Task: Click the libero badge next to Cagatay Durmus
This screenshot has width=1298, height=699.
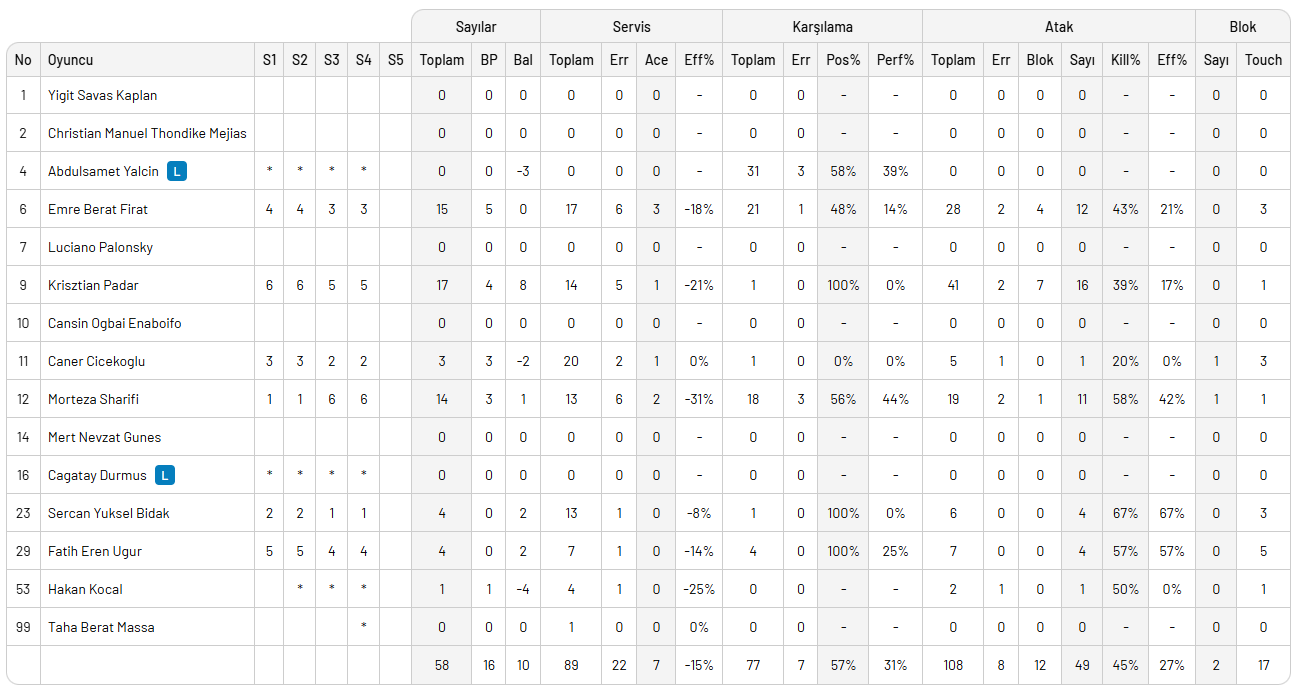Action: 165,475
